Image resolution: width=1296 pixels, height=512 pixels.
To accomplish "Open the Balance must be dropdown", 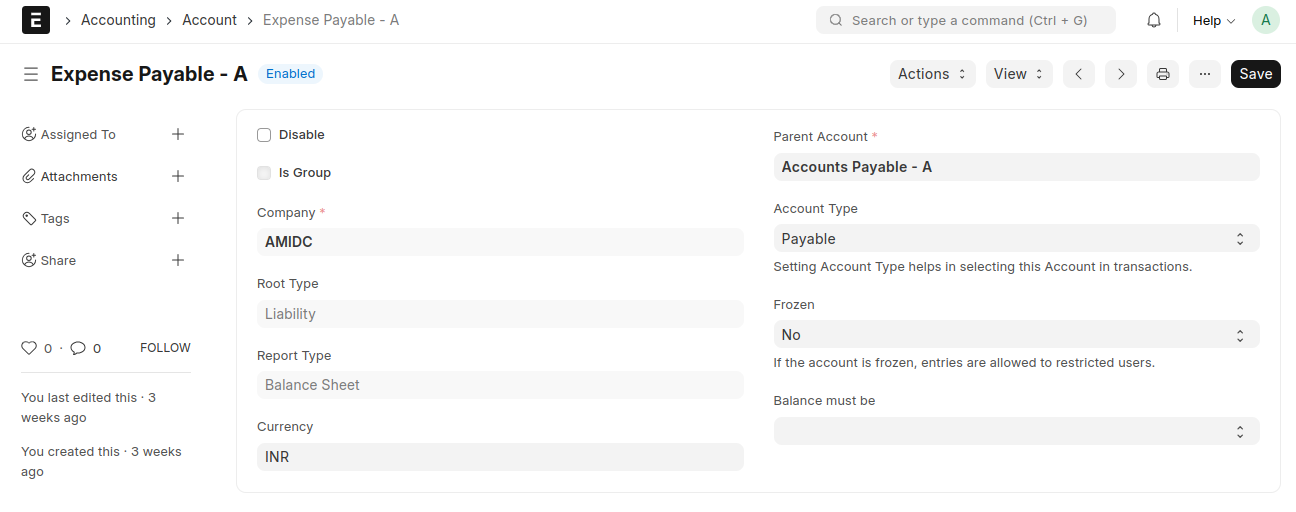I will click(x=1016, y=431).
